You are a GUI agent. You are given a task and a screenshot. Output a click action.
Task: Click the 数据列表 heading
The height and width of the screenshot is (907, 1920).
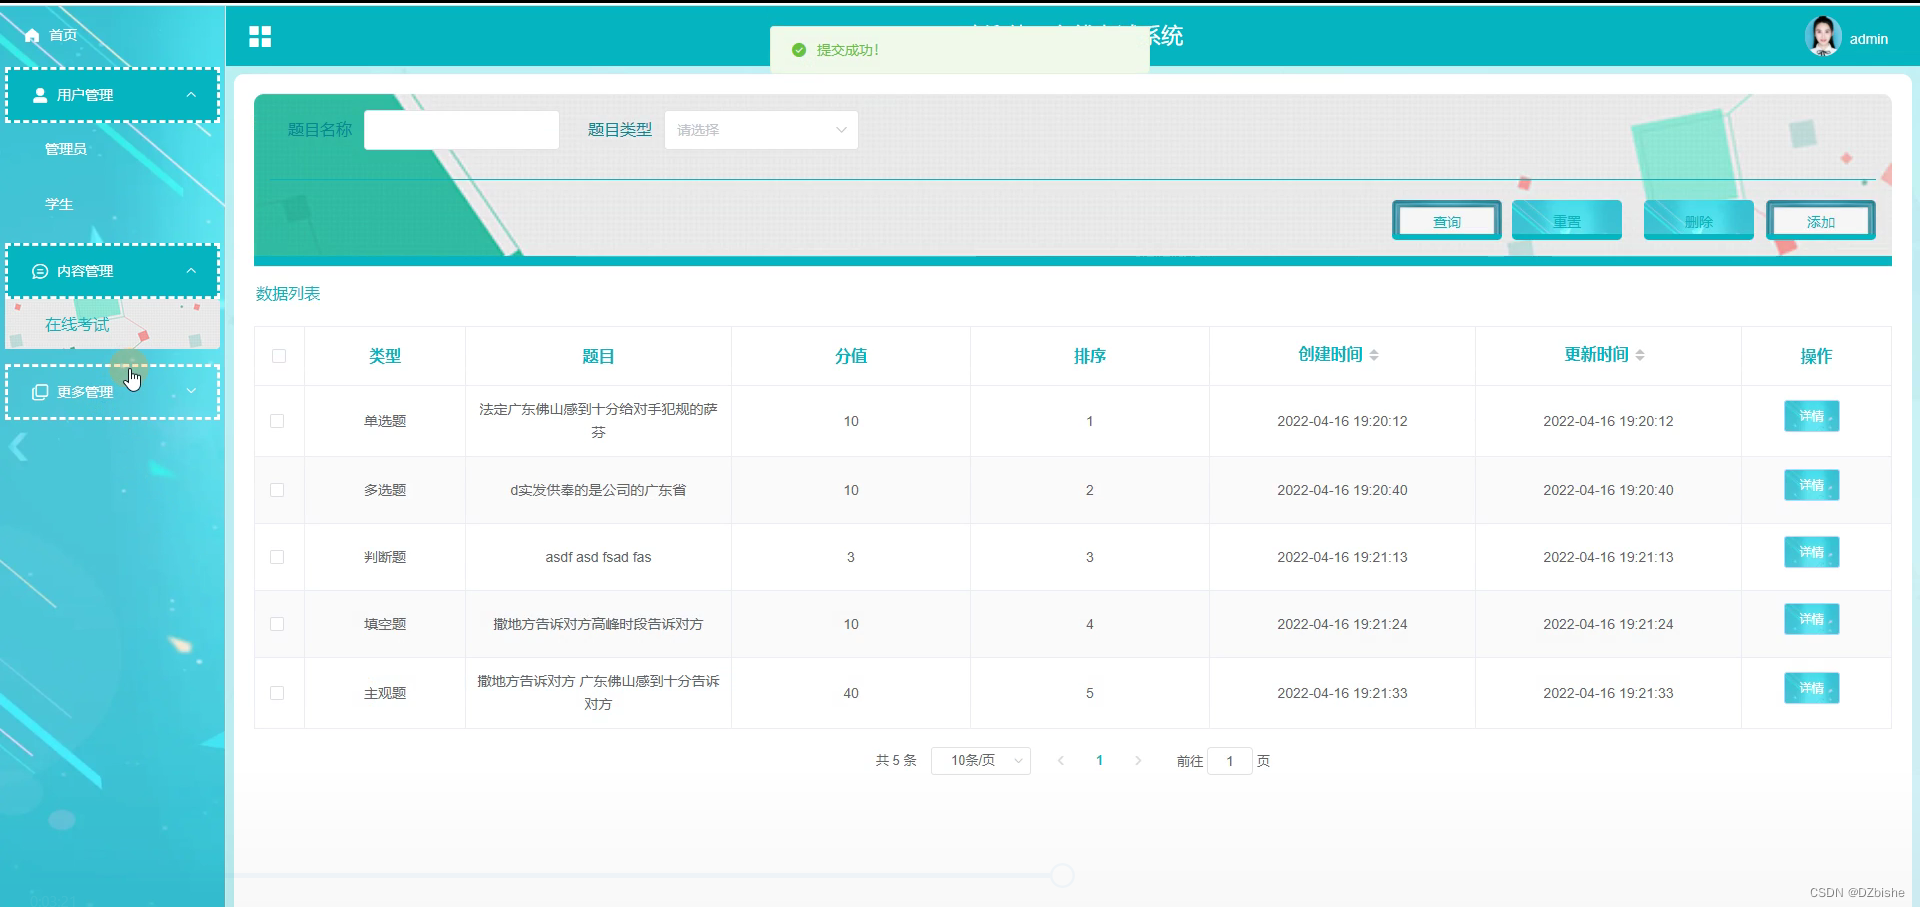[x=288, y=294]
